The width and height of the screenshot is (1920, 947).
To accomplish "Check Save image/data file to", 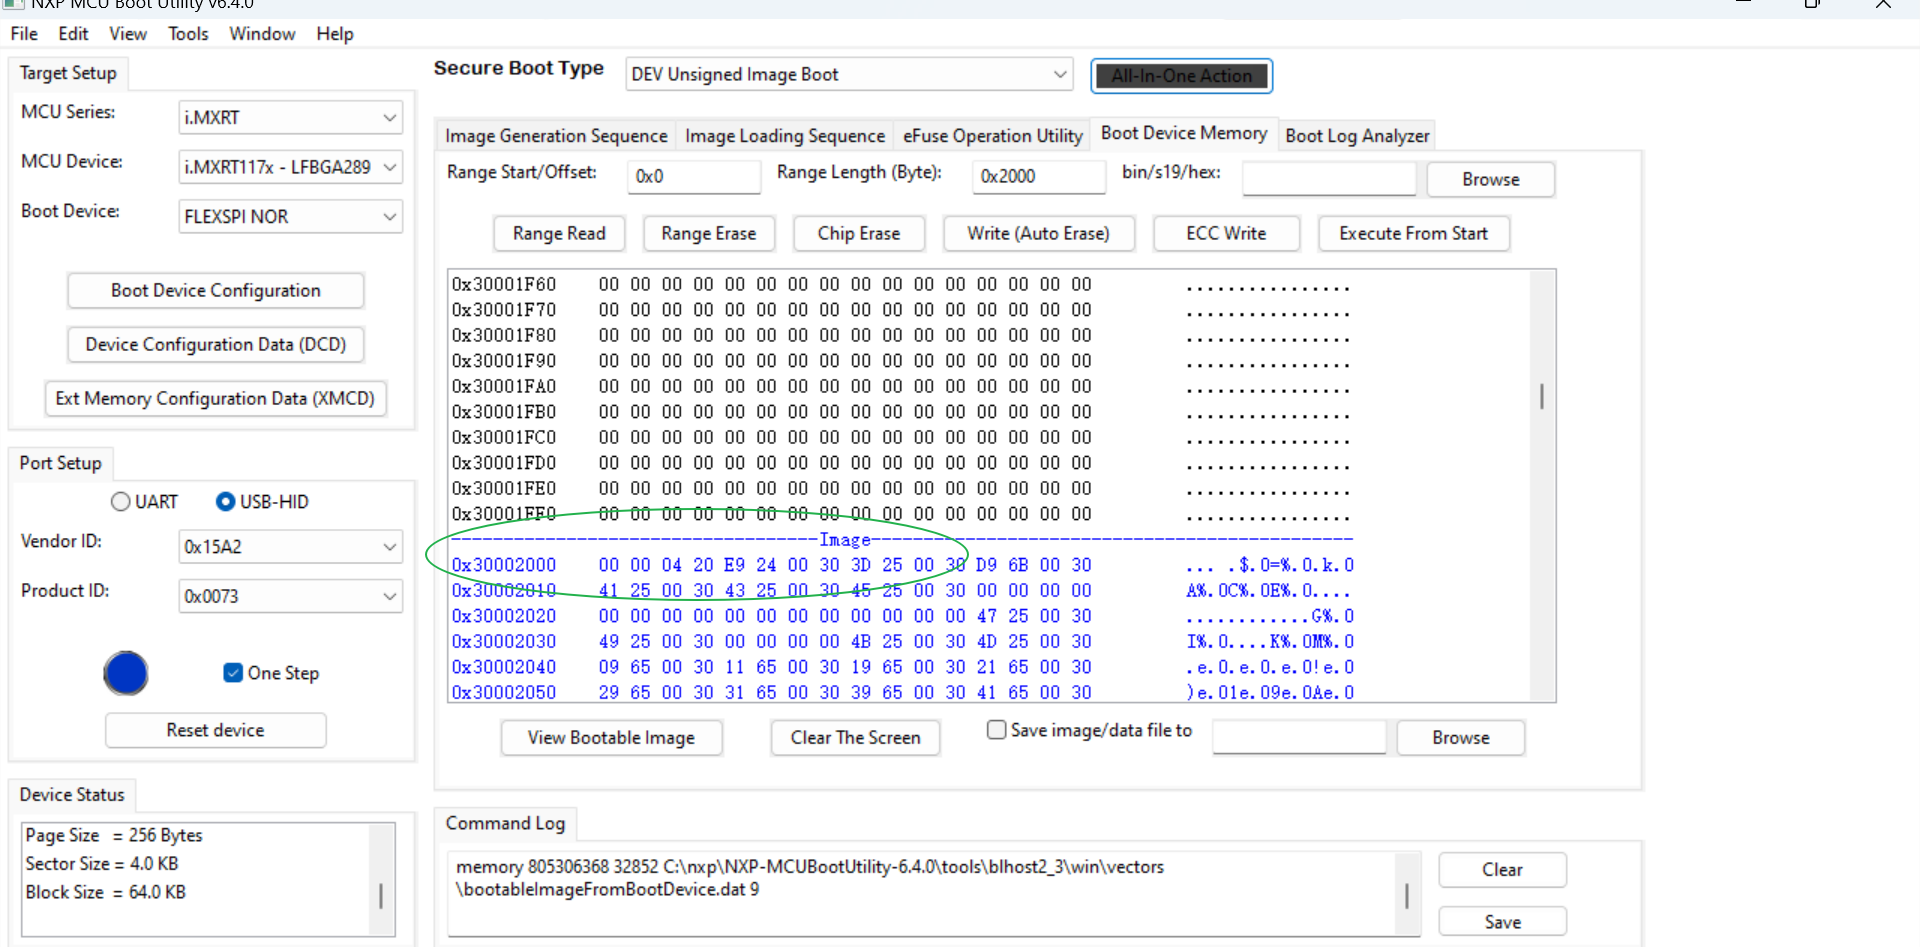I will pos(996,730).
